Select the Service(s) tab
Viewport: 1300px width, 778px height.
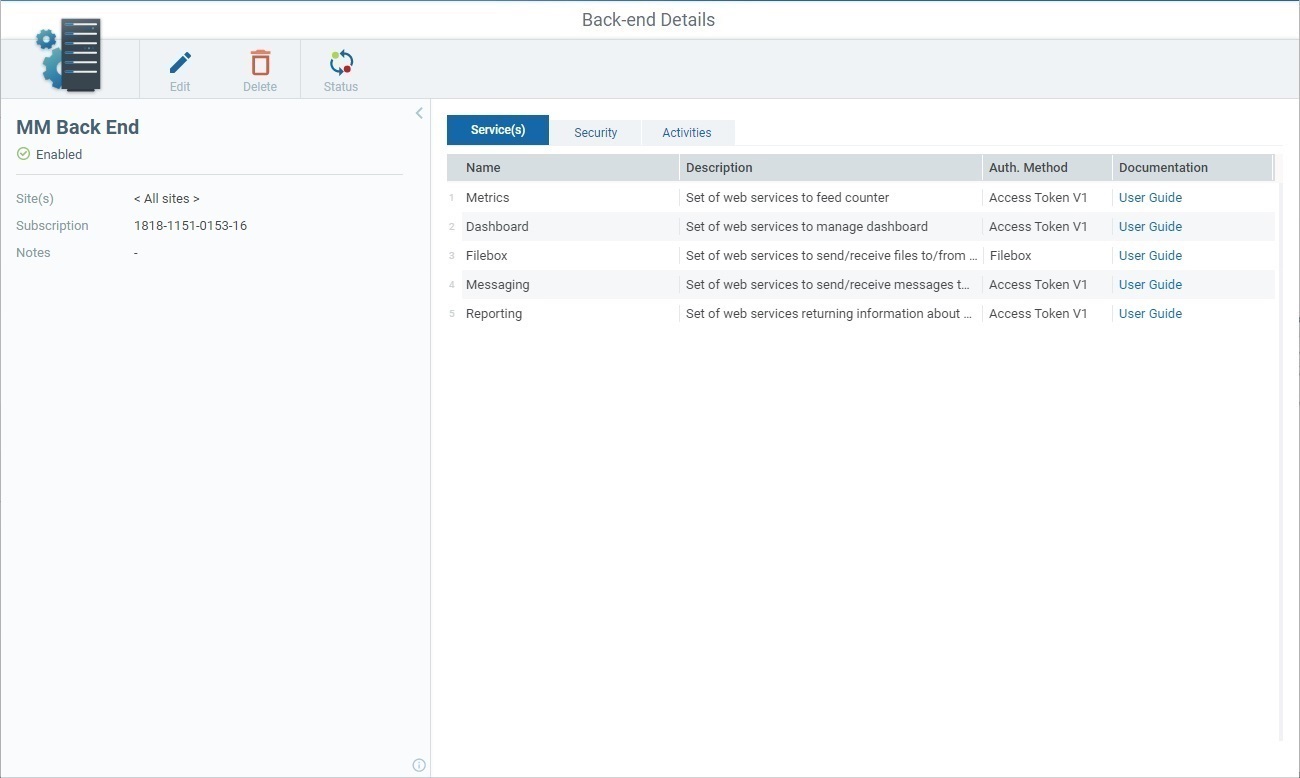click(x=497, y=129)
